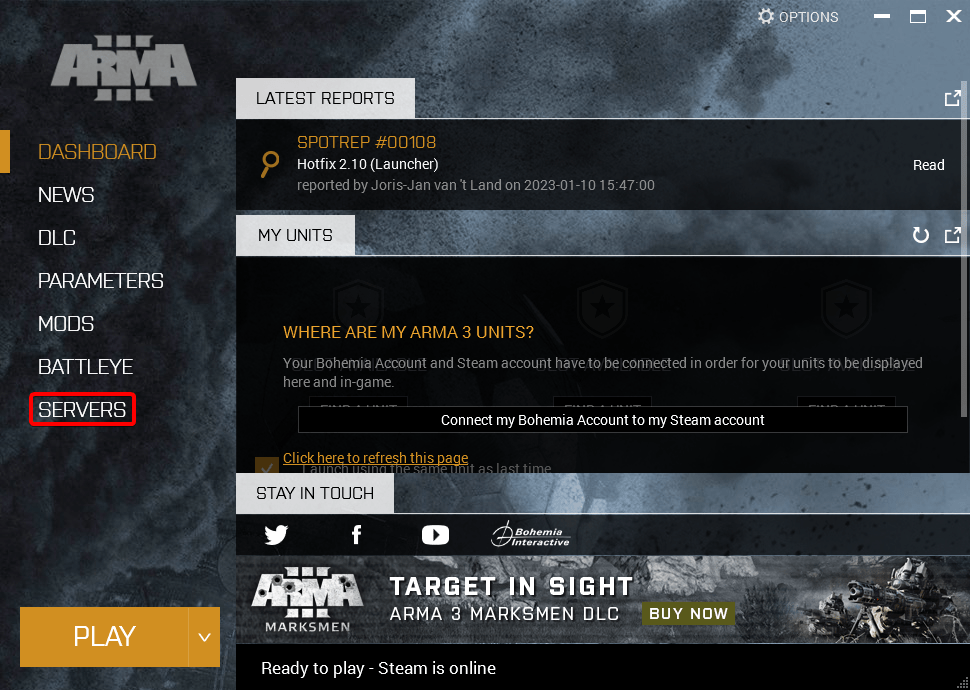Screen dimensions: 970x690
Task: Click BUY NOW for the Marksmen DLC
Action: (x=688, y=613)
